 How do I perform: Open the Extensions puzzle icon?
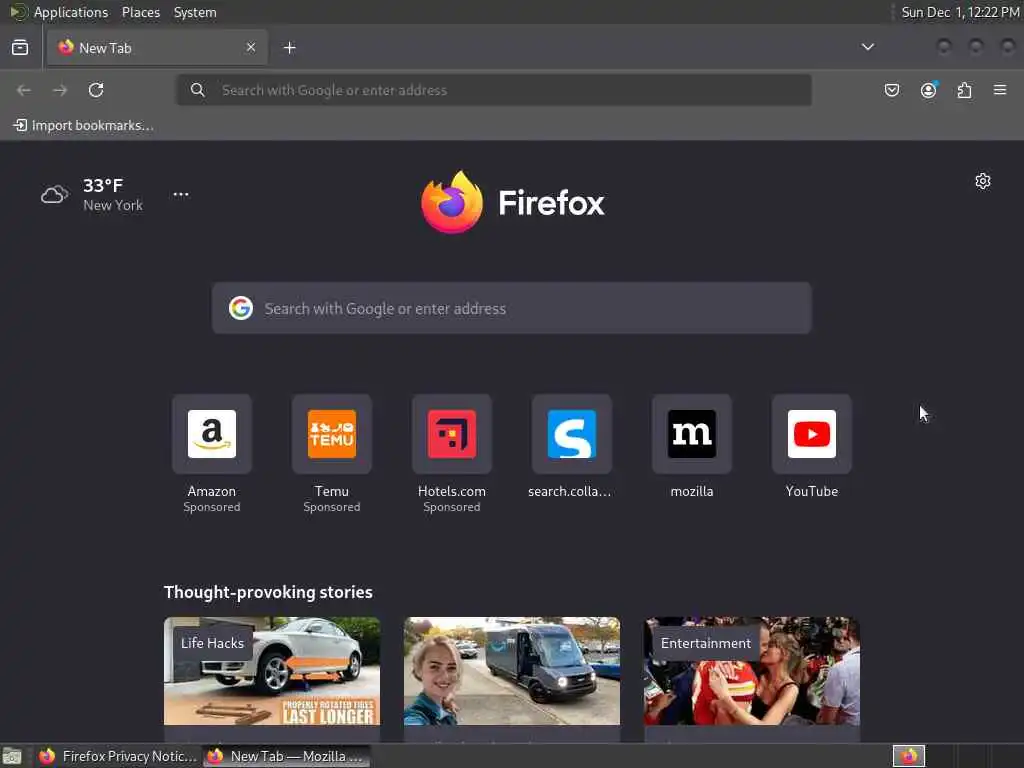pos(965,90)
